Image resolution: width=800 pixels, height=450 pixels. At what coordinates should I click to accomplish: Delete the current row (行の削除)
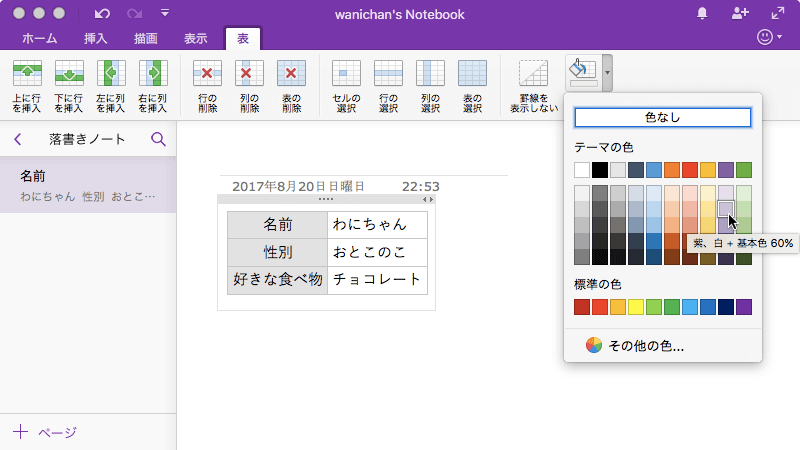click(207, 86)
